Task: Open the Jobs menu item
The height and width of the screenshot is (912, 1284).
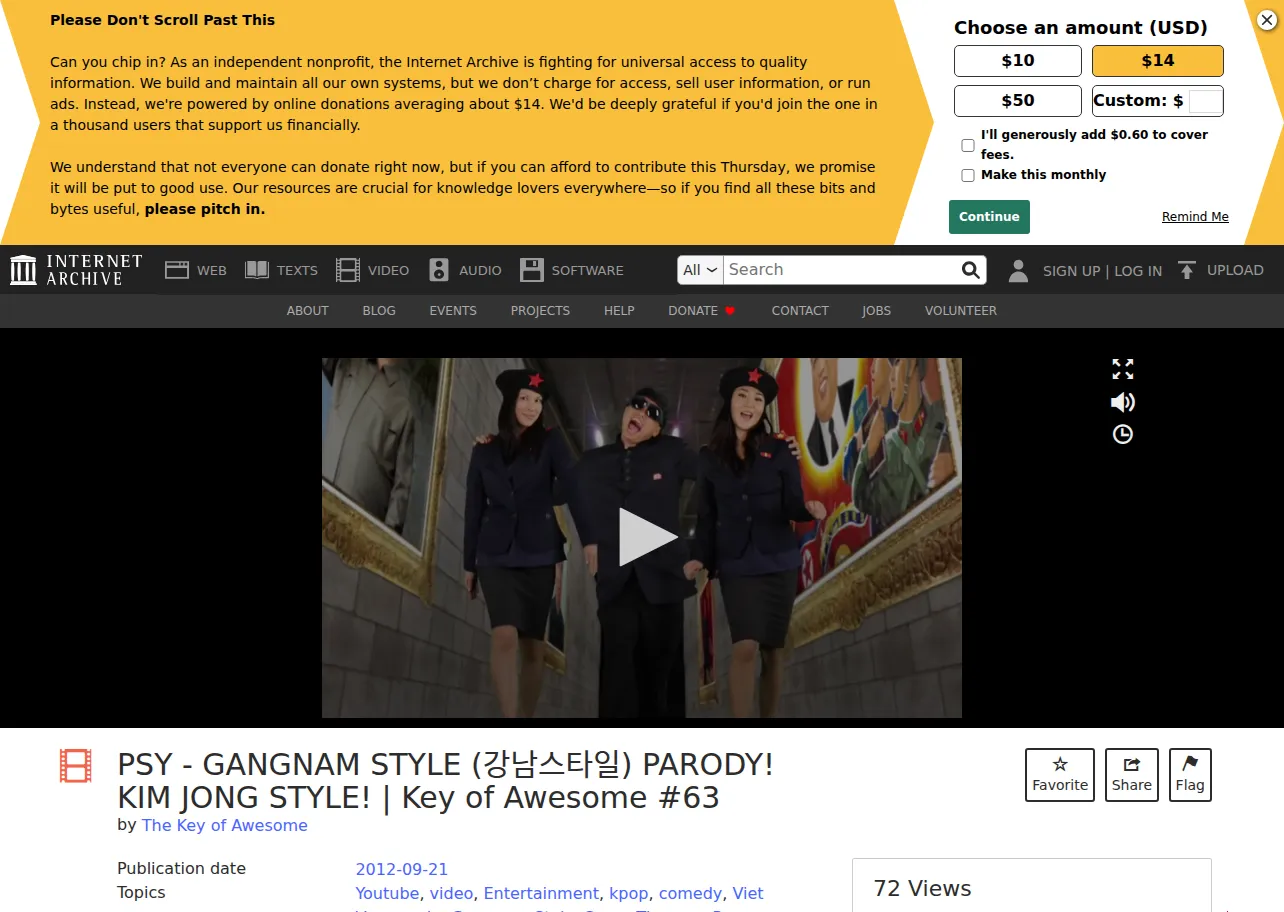Action: click(x=876, y=311)
